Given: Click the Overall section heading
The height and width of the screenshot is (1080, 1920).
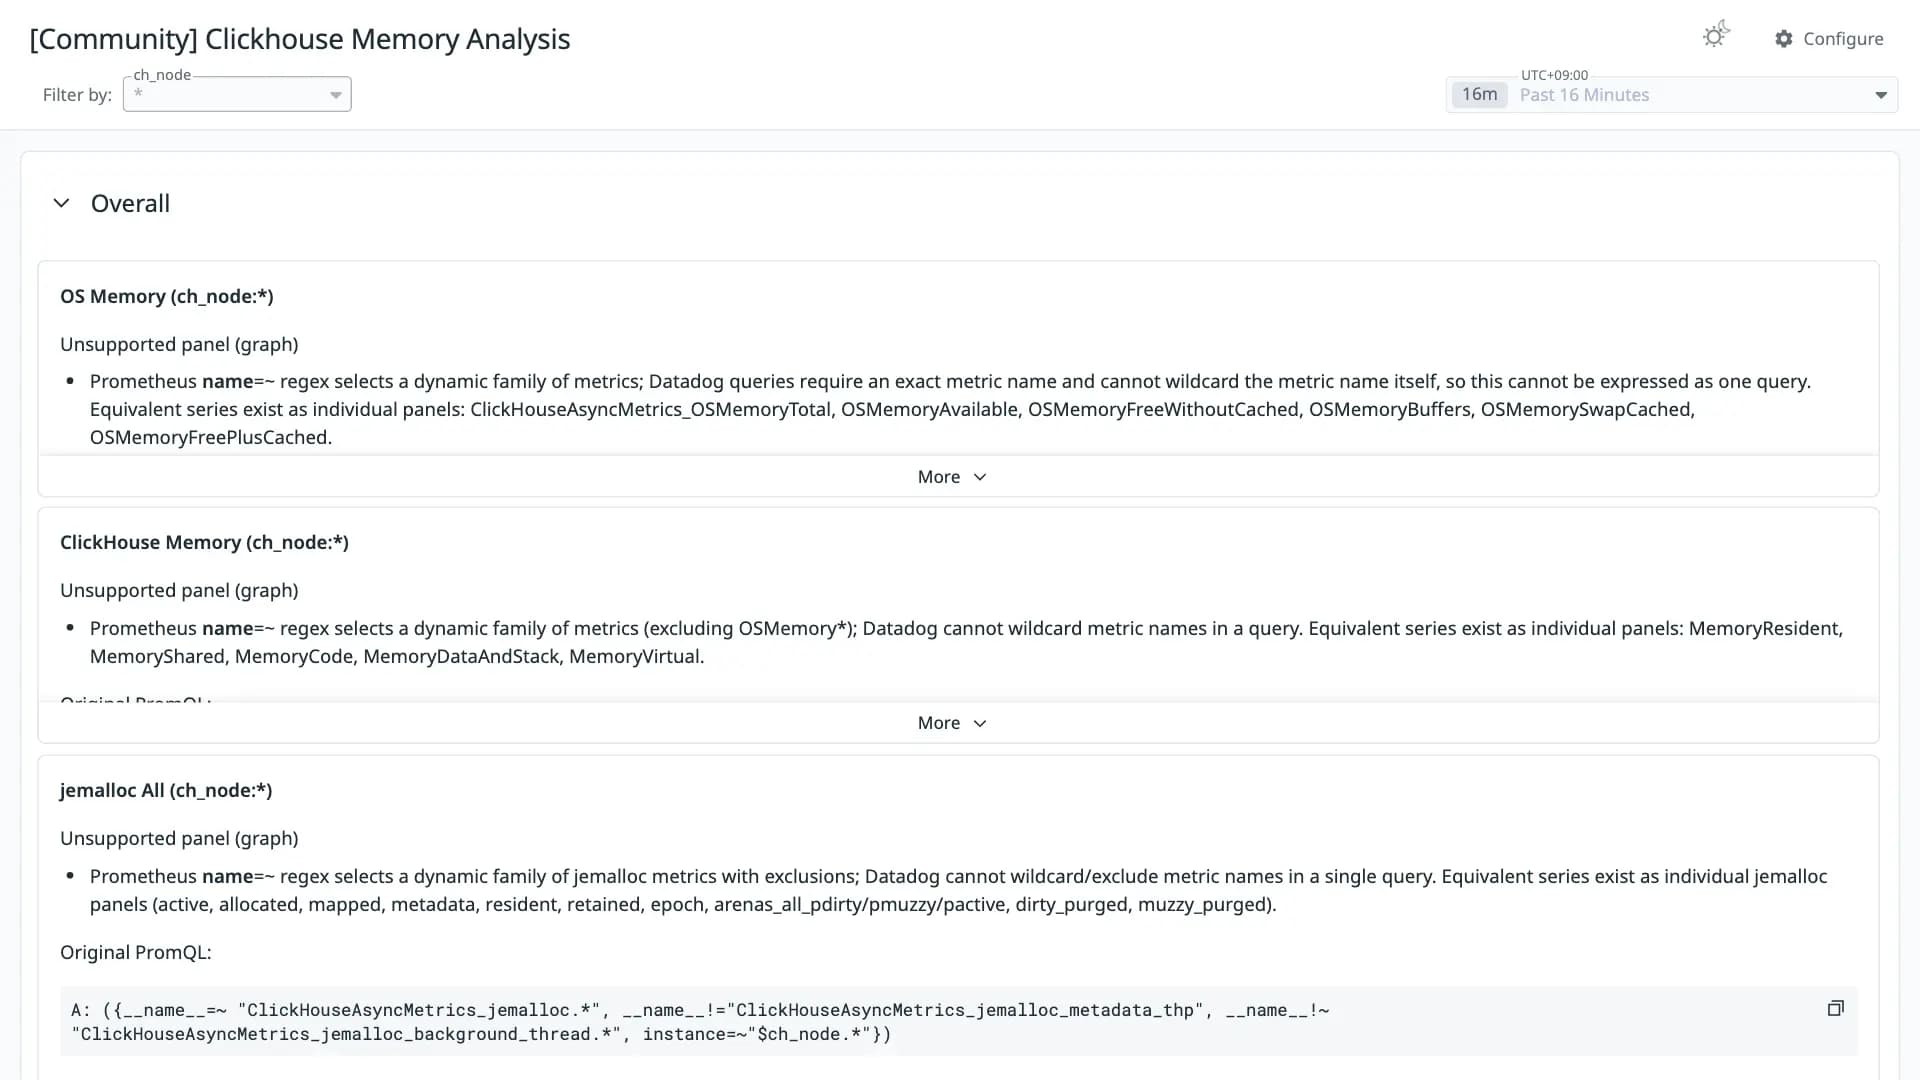Looking at the screenshot, I should 130,203.
